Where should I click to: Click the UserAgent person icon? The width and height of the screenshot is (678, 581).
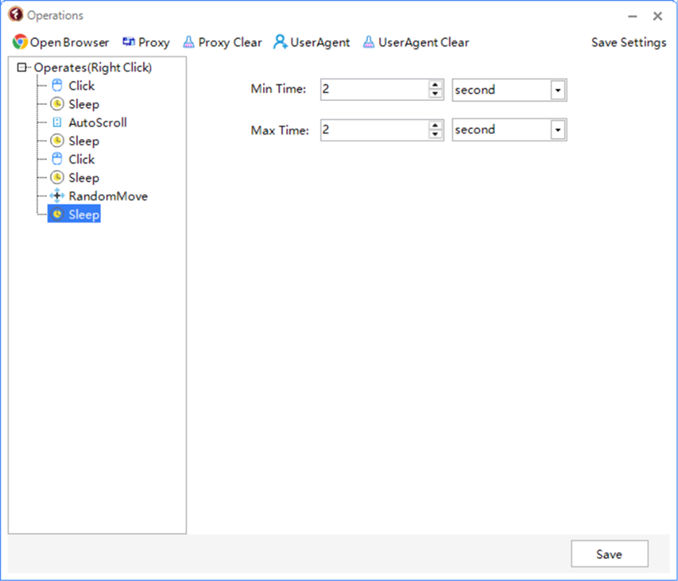(x=280, y=42)
